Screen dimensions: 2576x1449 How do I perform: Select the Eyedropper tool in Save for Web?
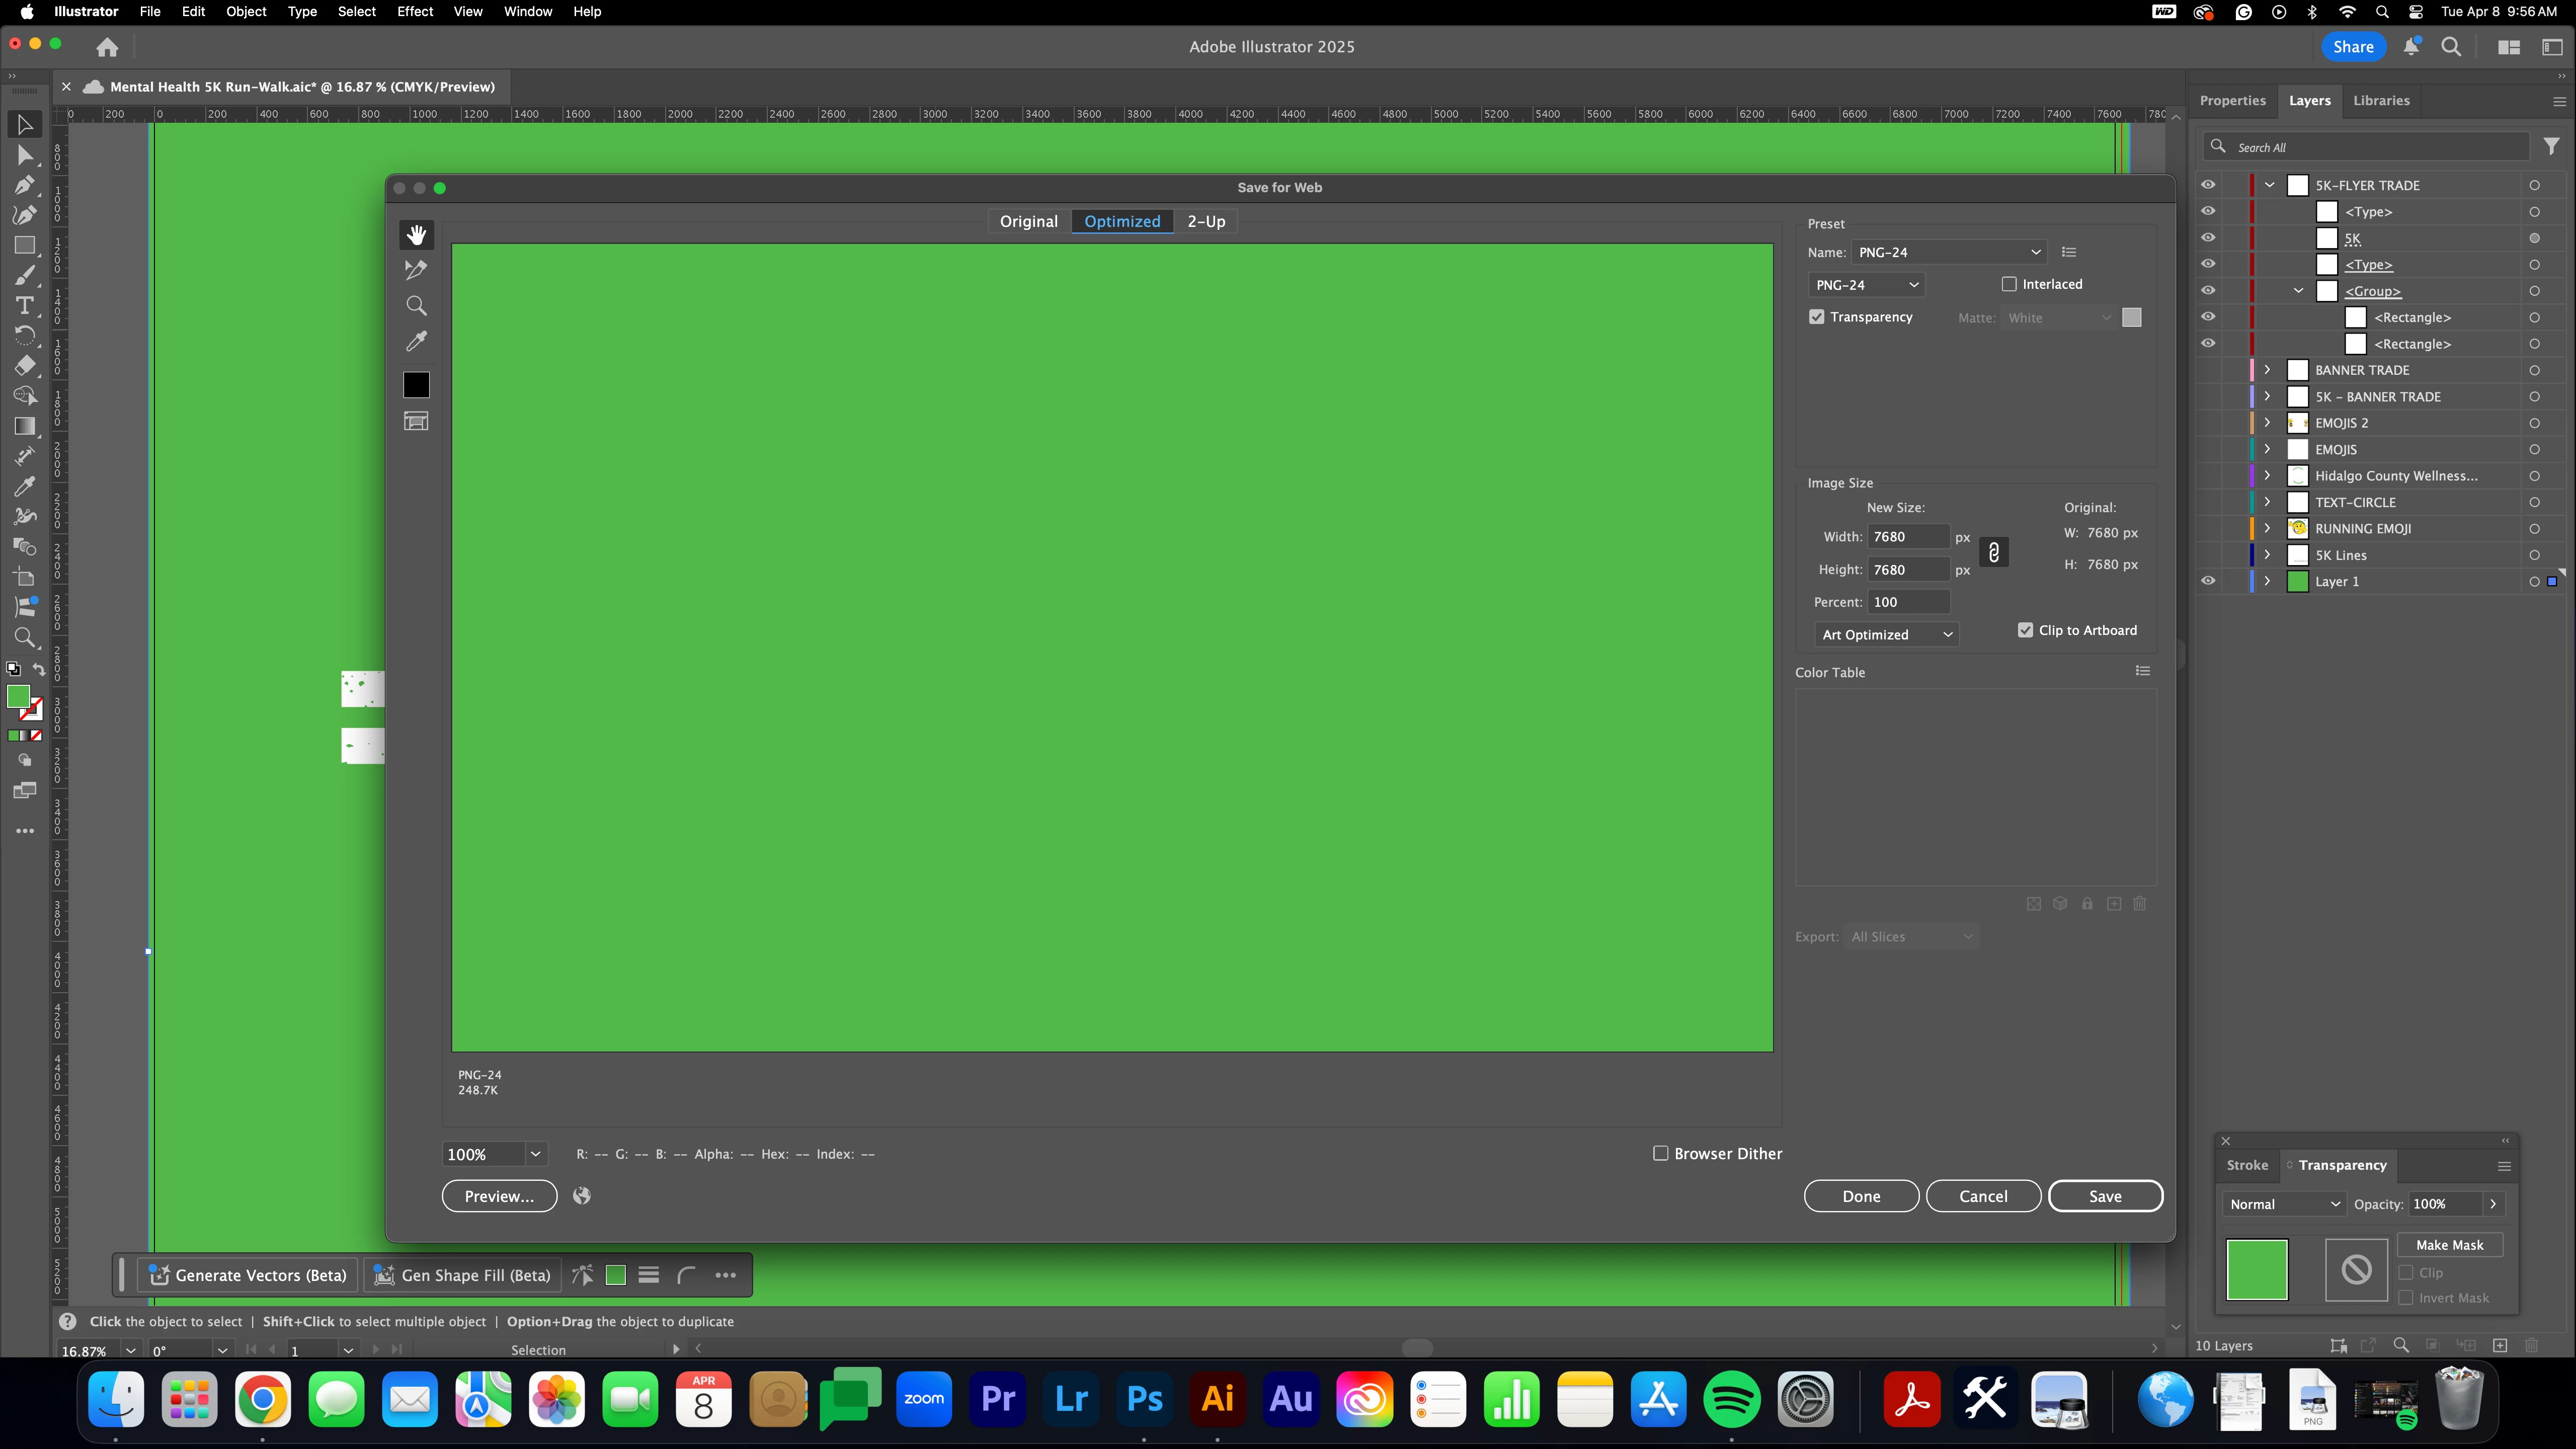pos(416,342)
